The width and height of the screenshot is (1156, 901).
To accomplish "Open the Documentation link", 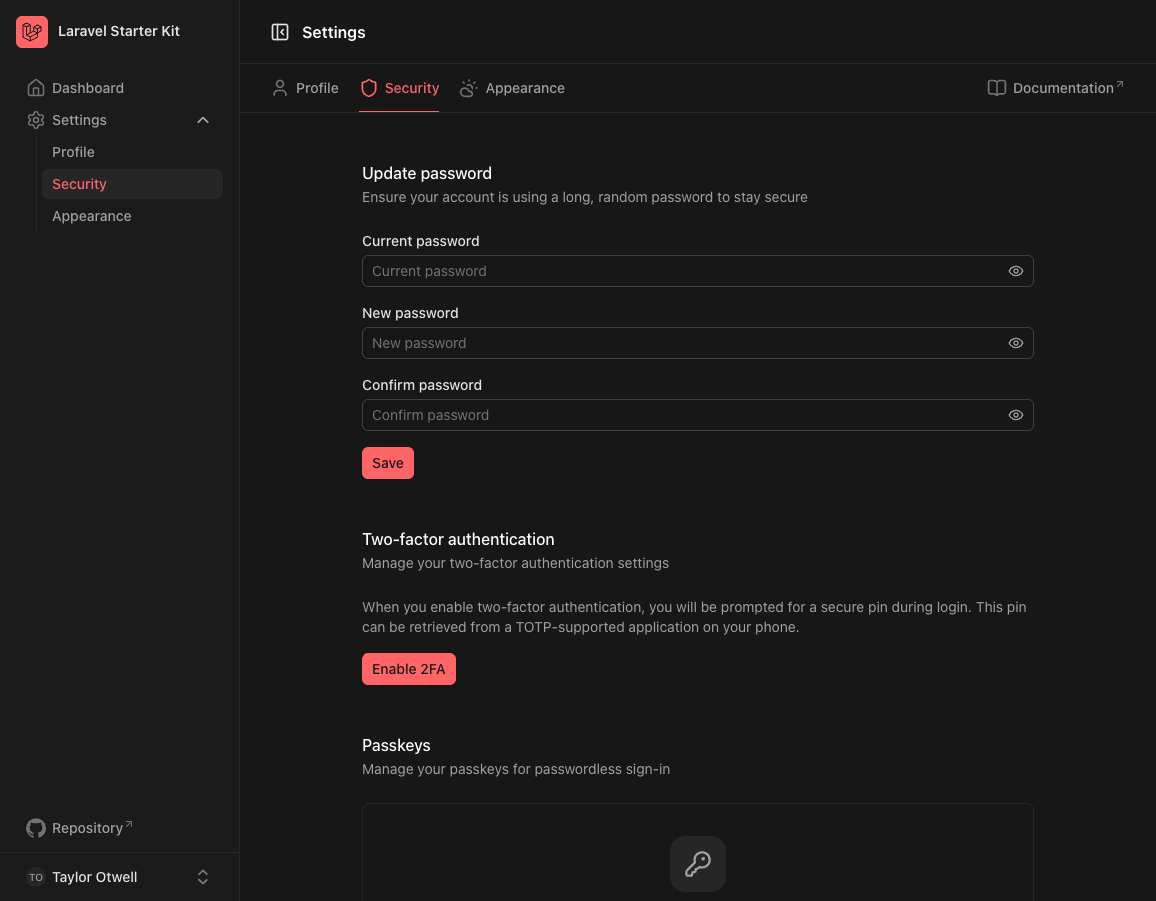I will [1056, 88].
